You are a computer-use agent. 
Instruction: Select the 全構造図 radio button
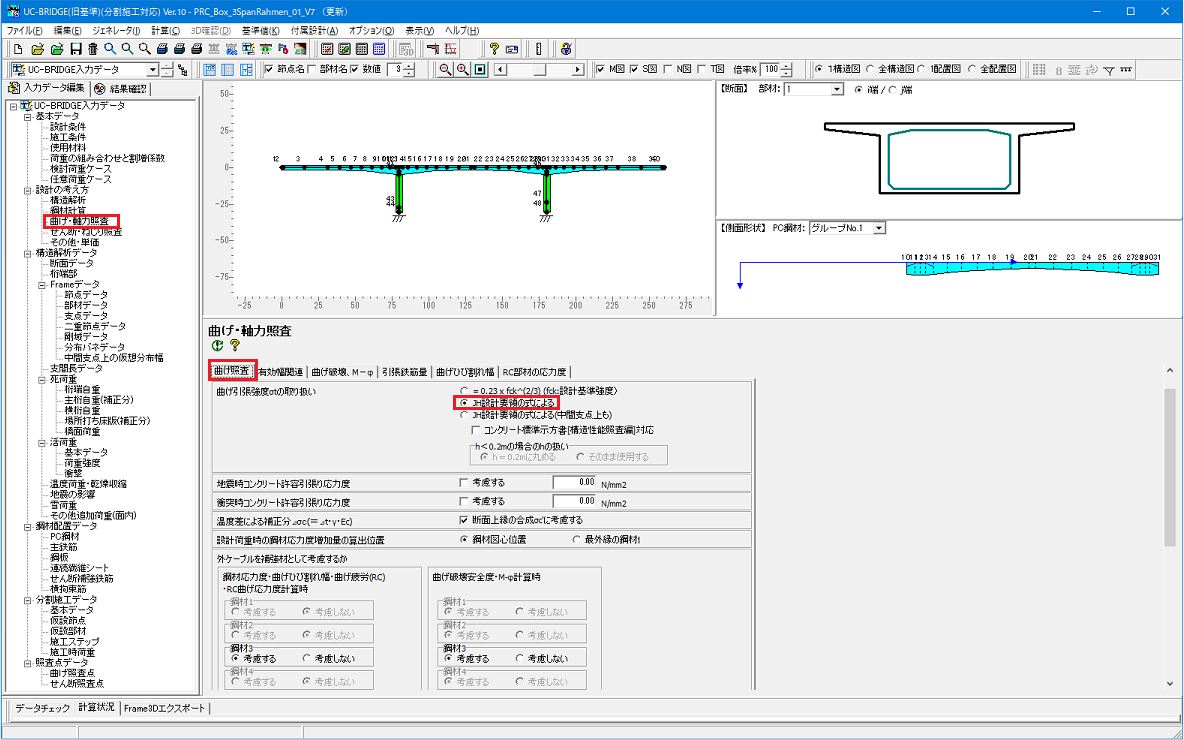(x=868, y=69)
